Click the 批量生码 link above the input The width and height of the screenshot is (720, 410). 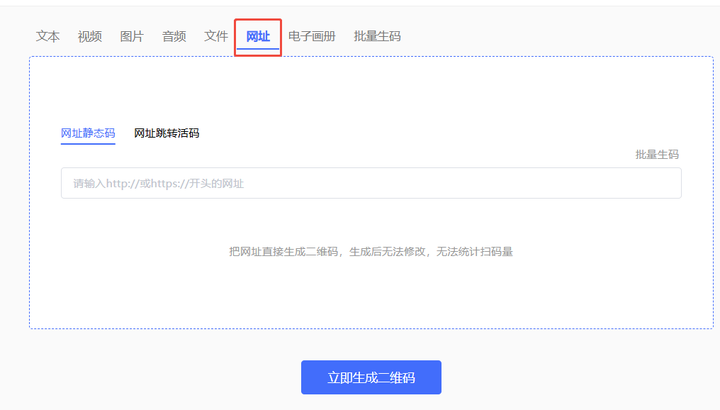[657, 155]
